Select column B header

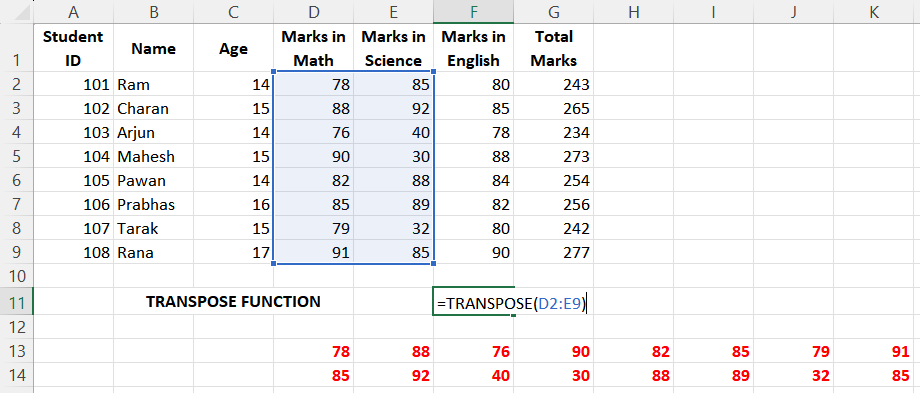[x=154, y=12]
